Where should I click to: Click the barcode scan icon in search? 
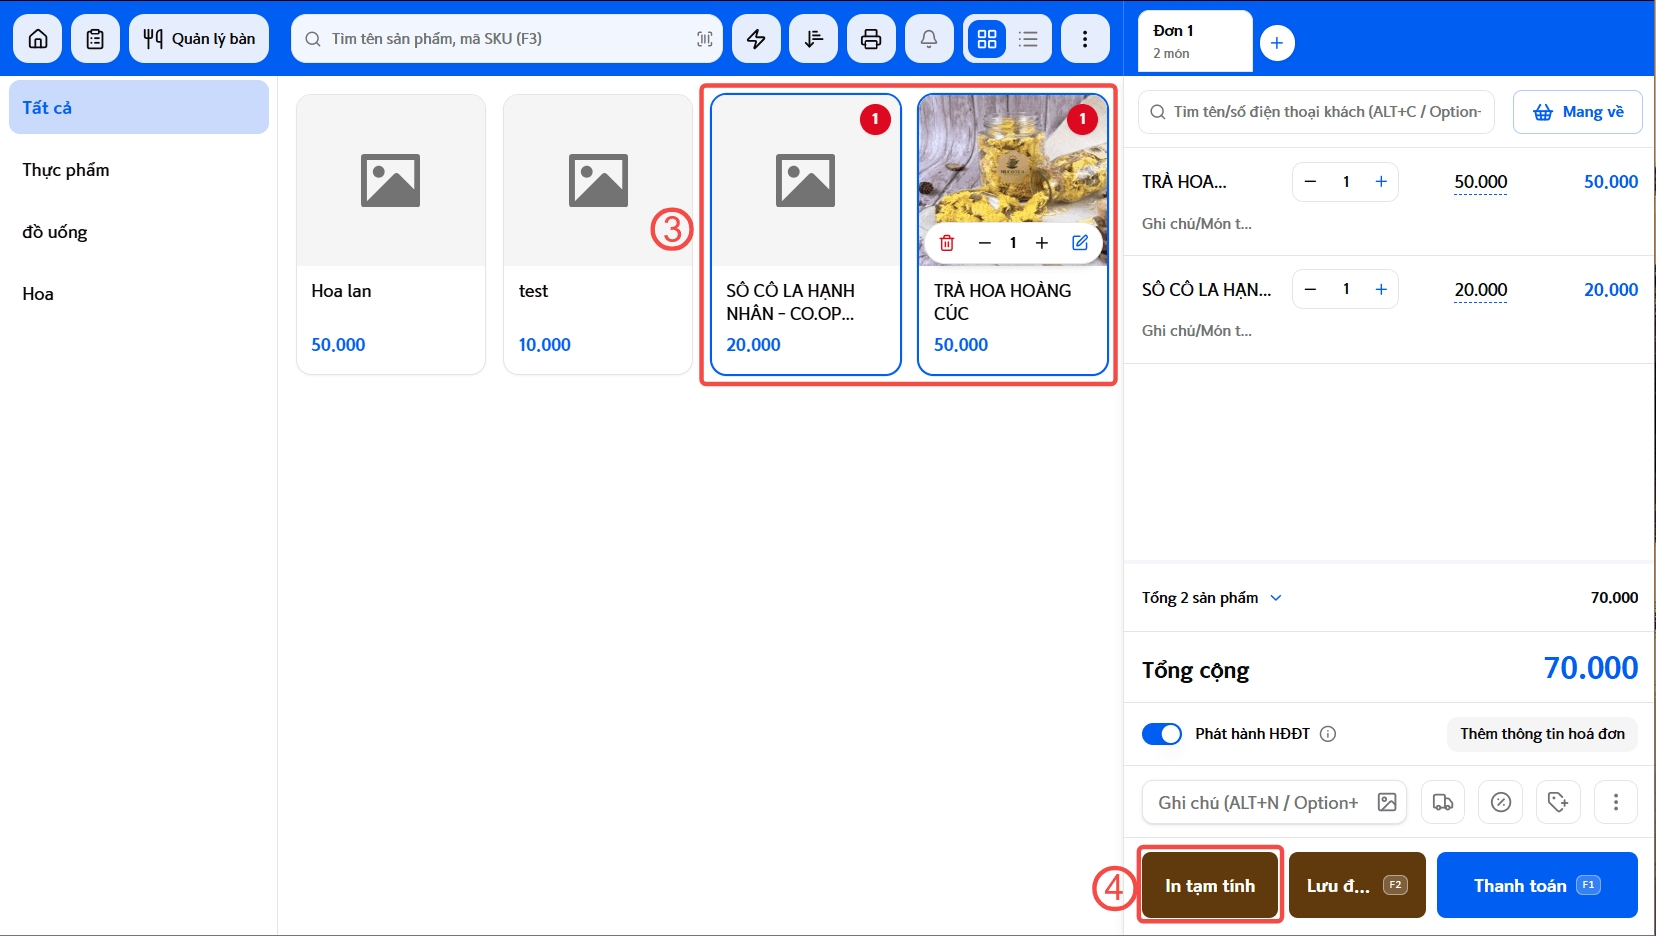click(x=704, y=39)
